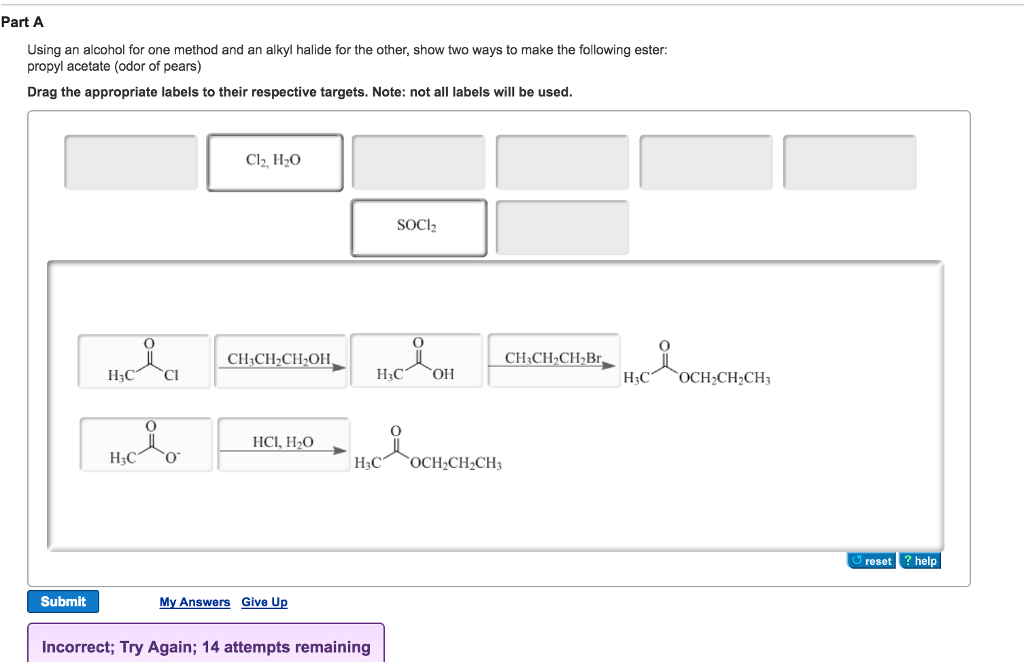Select the Incorrect; Try Again banner
Viewport: 1024px width, 662px height.
tap(206, 645)
